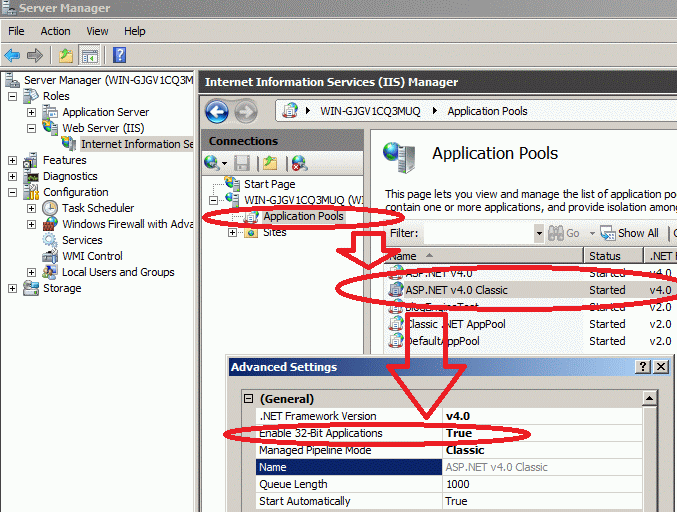Open the Filter dropdown arrow
This screenshot has height=512, width=677.
pyautogui.click(x=539, y=233)
